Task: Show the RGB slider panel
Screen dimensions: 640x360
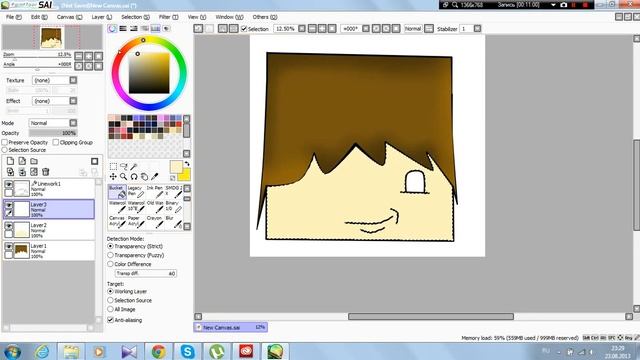Action: 123,29
